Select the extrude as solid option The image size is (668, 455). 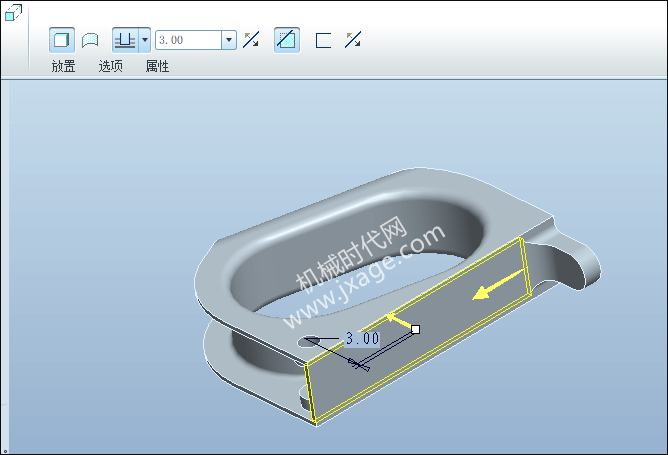(62, 40)
